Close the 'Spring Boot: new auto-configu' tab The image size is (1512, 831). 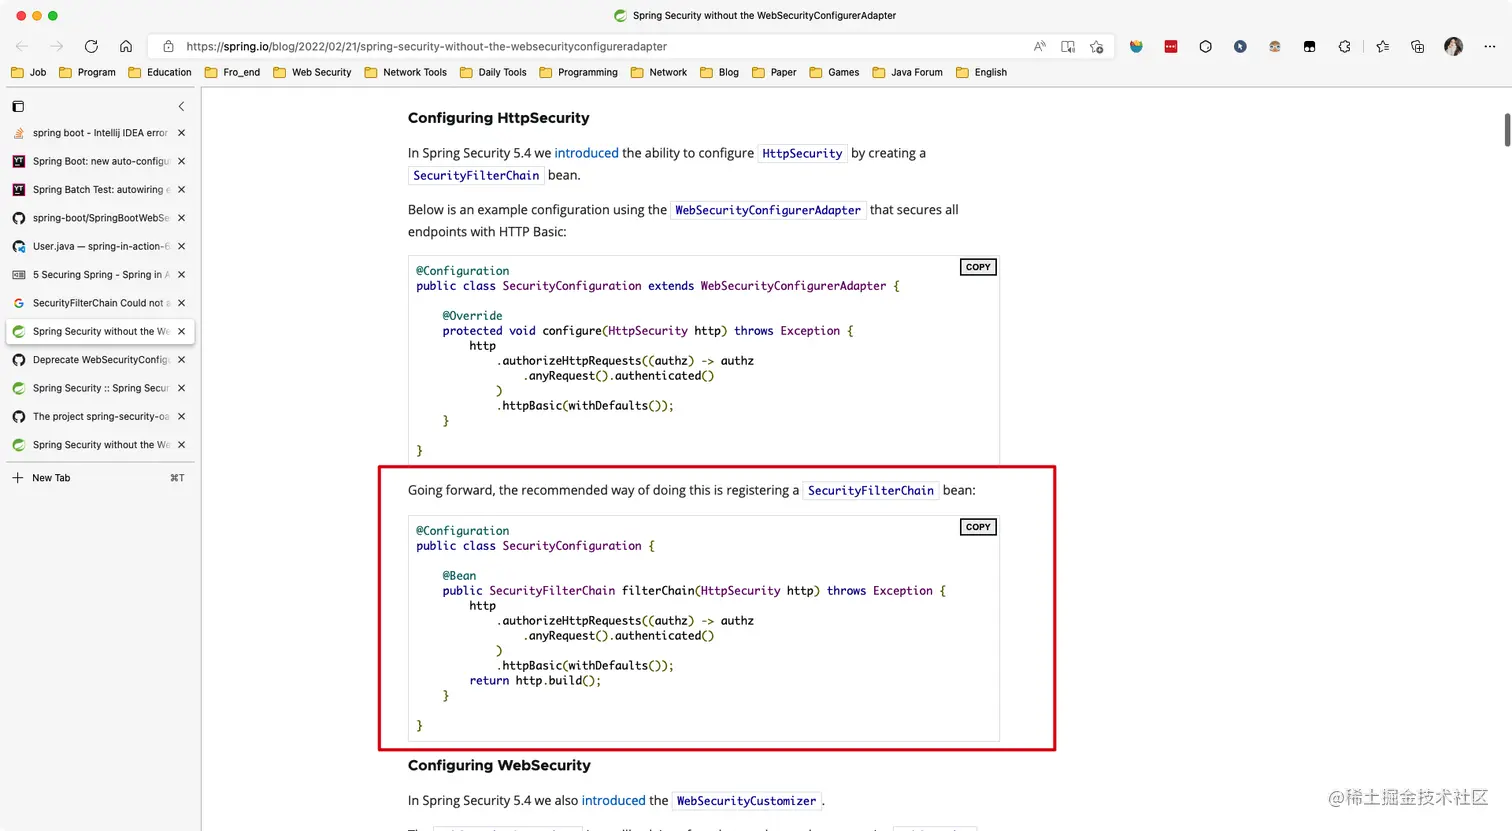[x=181, y=161]
